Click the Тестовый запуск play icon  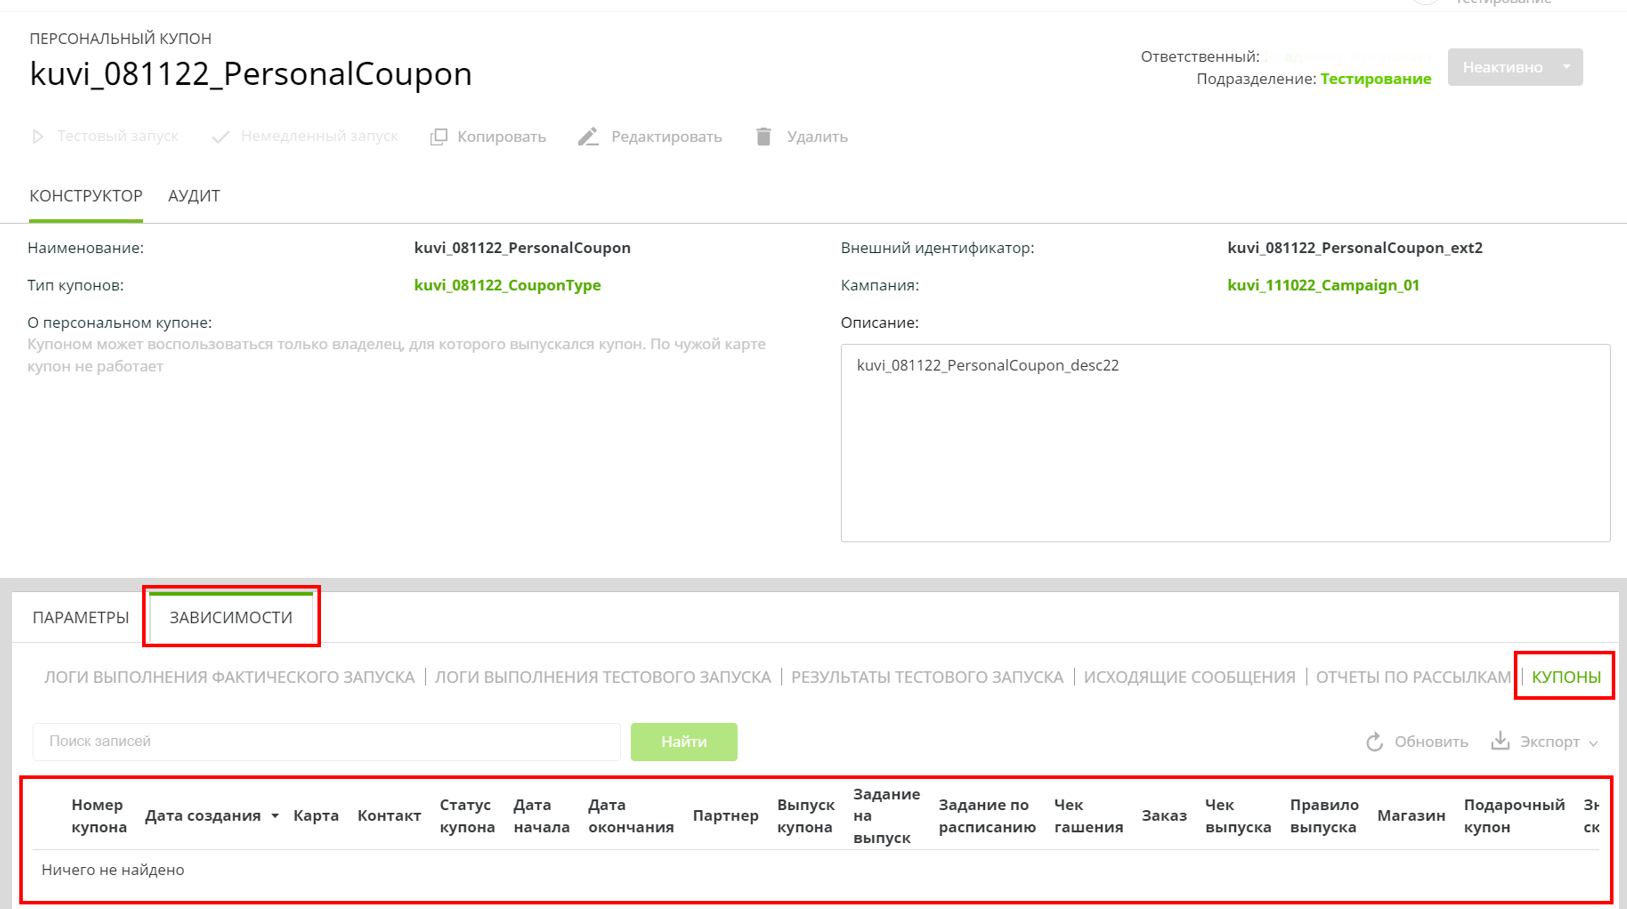pos(38,137)
